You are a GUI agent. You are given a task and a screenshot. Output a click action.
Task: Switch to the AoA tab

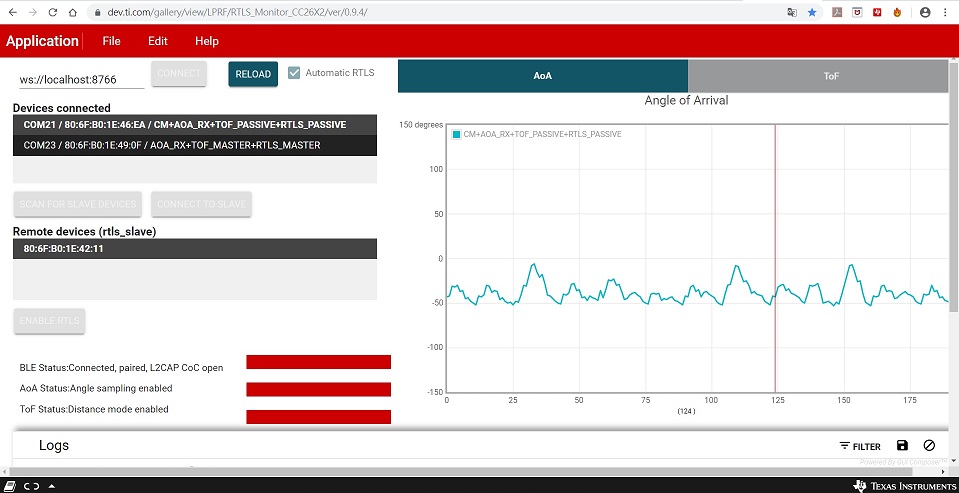(543, 76)
